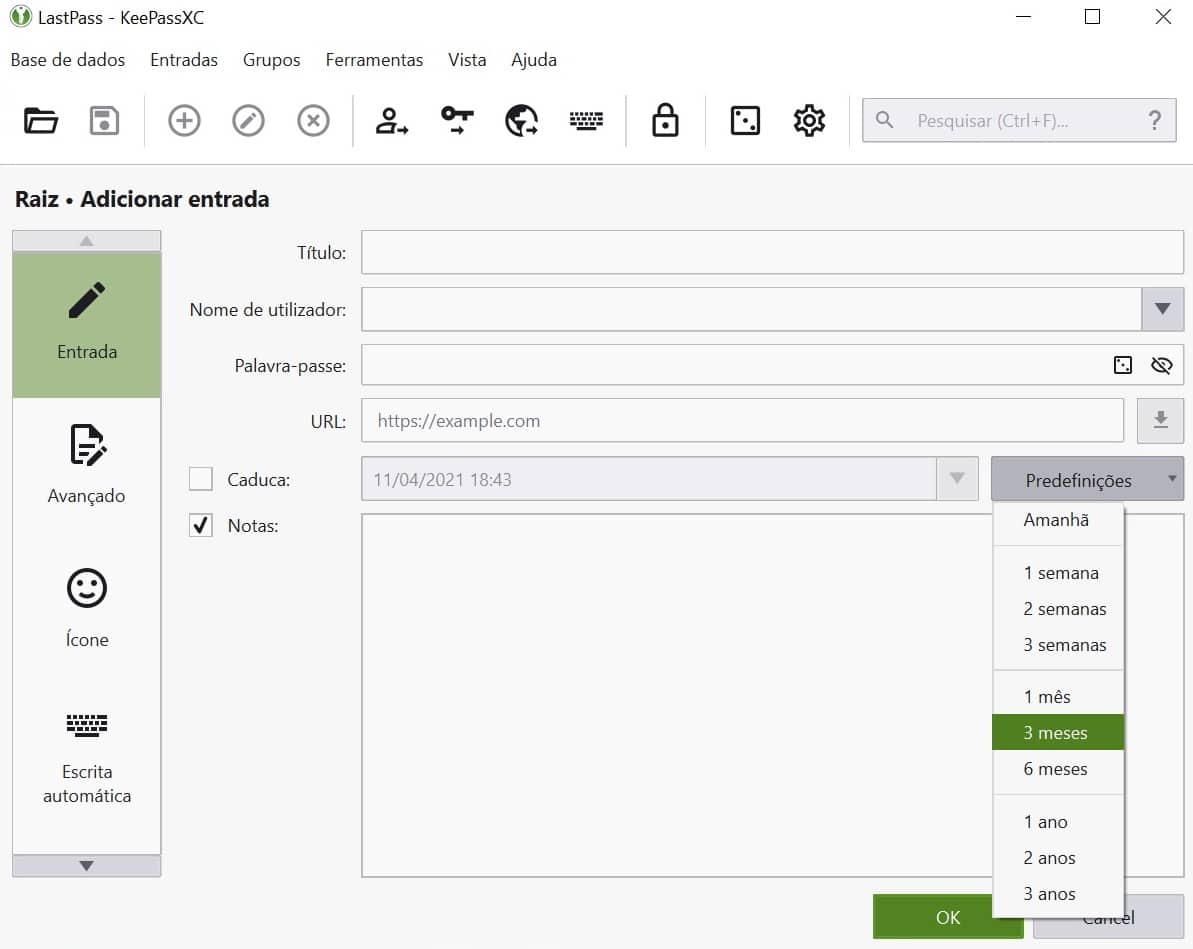
Task: Enable the Caduca expiry checkbox
Action: point(201,480)
